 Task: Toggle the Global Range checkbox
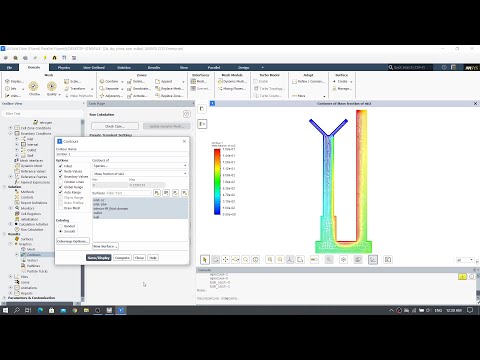[x=61, y=187]
